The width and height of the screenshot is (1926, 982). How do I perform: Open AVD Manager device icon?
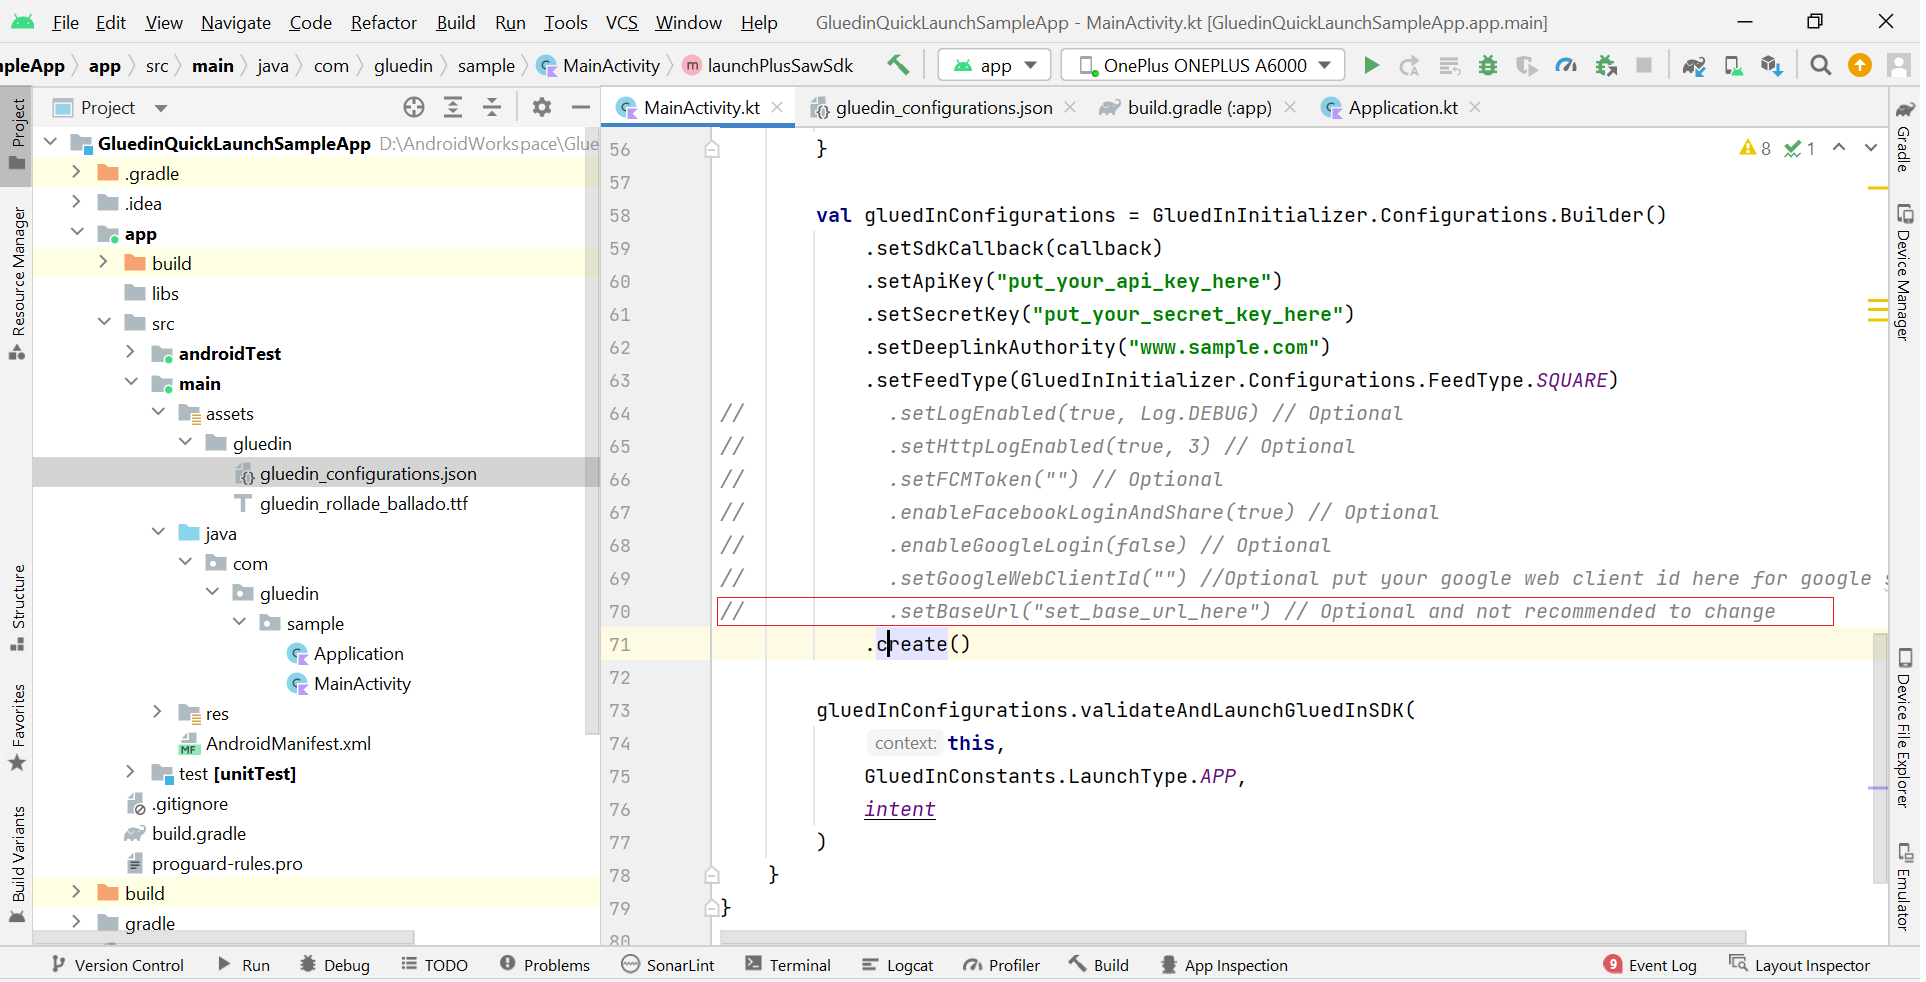click(x=1733, y=65)
